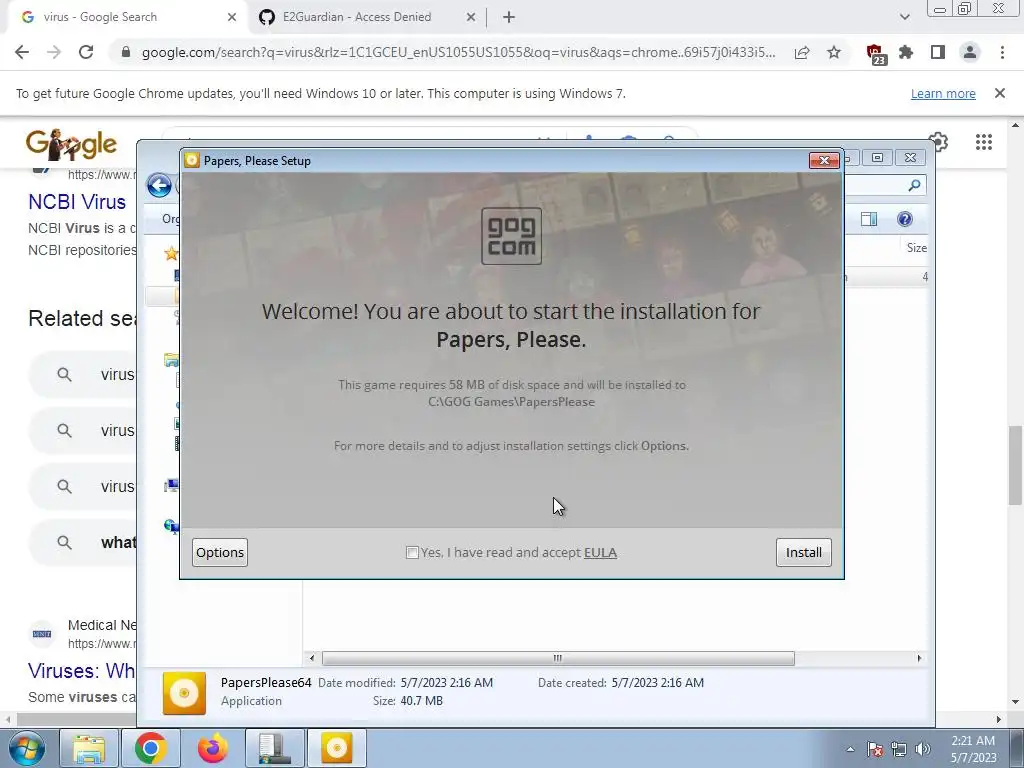This screenshot has width=1024, height=768.
Task: Open the computer tower taskbar app
Action: tap(274, 748)
